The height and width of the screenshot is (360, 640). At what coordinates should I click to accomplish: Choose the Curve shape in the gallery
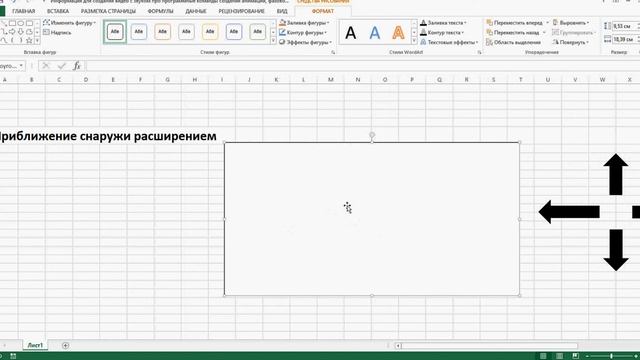click(3, 40)
